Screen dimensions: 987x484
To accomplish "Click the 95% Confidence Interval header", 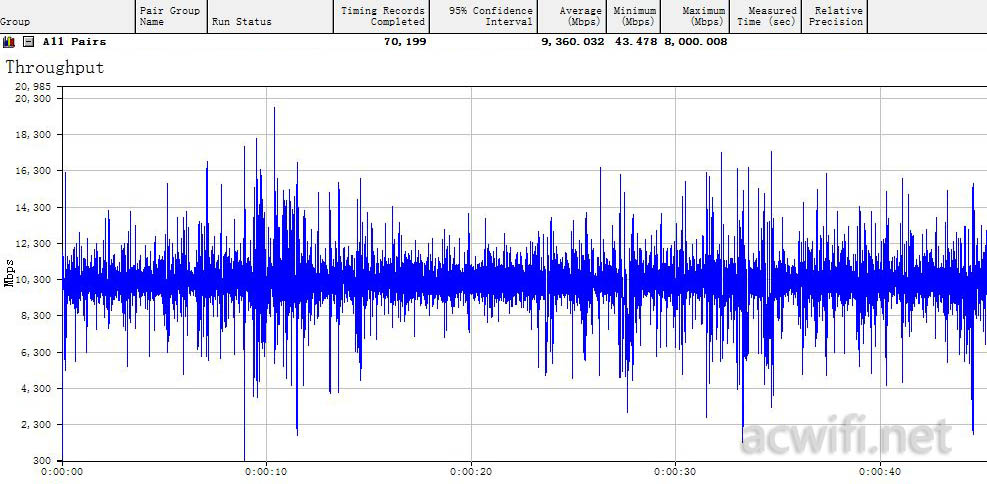I will pos(483,16).
